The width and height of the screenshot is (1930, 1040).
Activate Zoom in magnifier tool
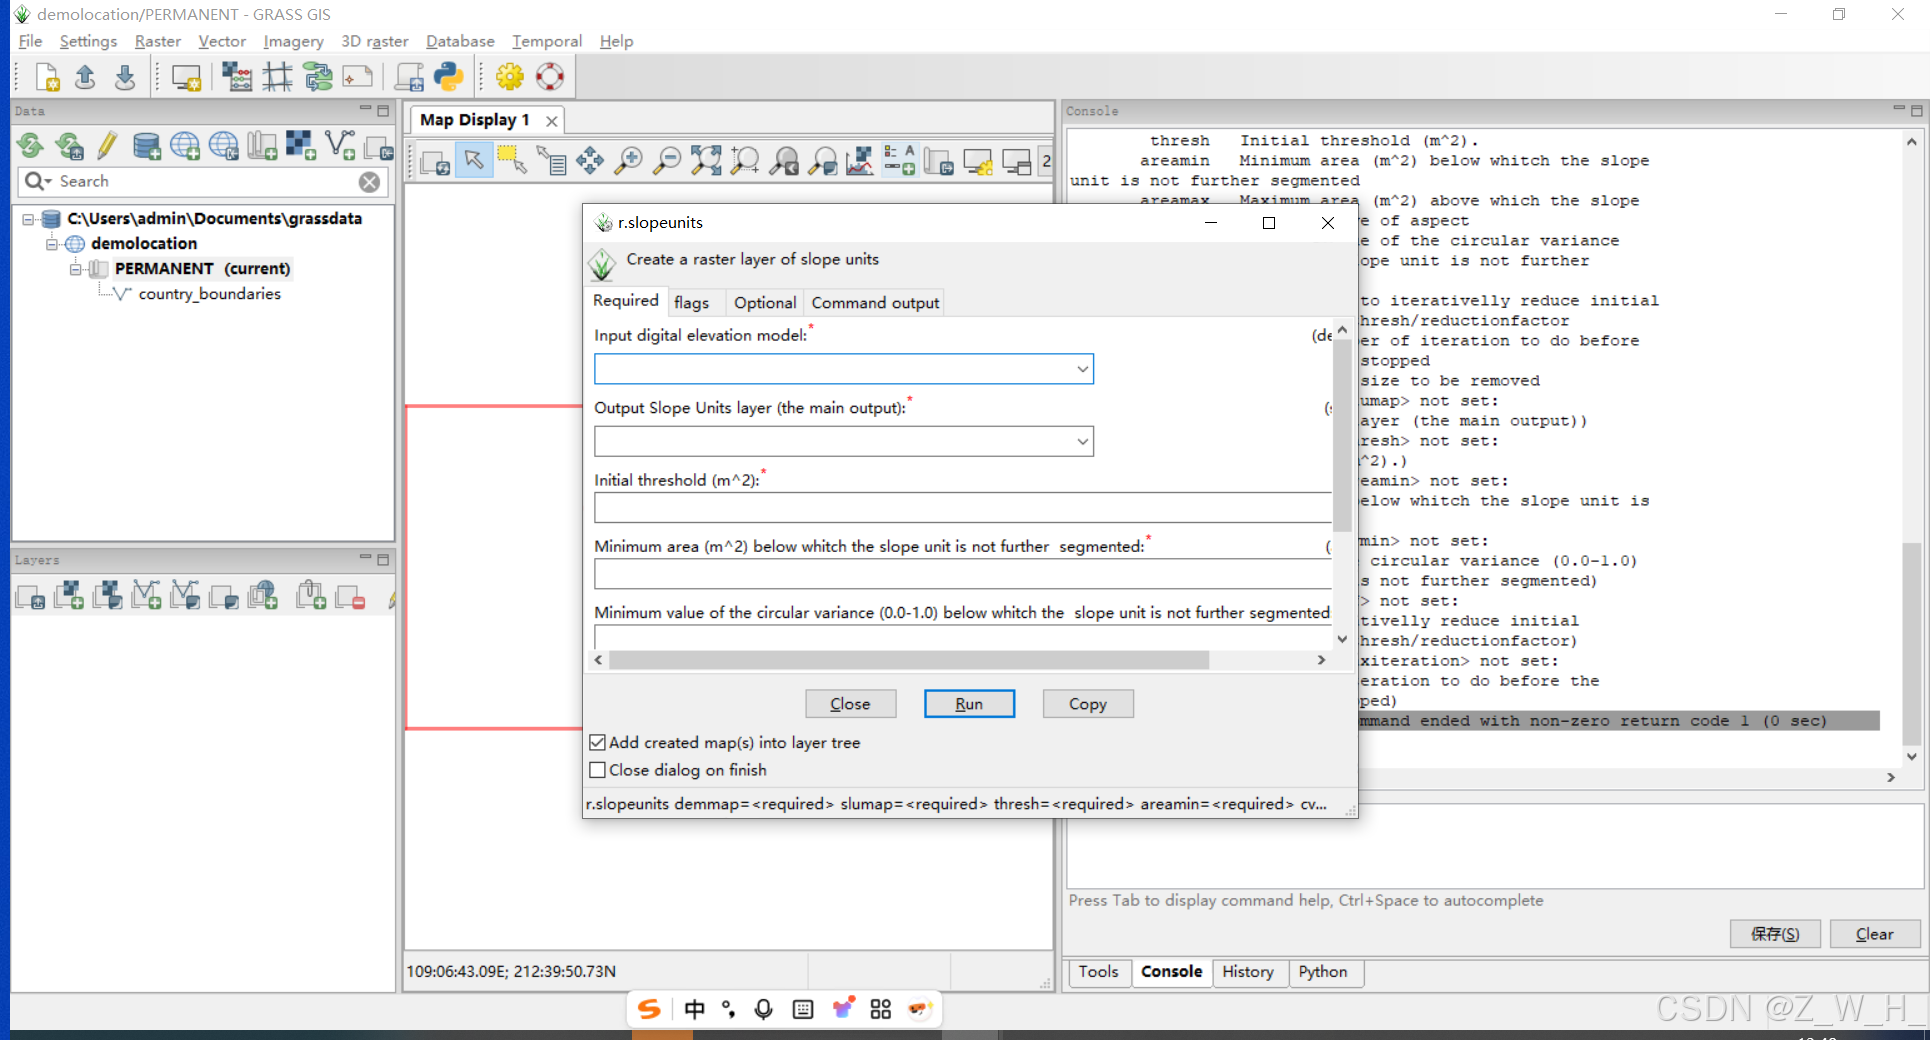coord(628,160)
